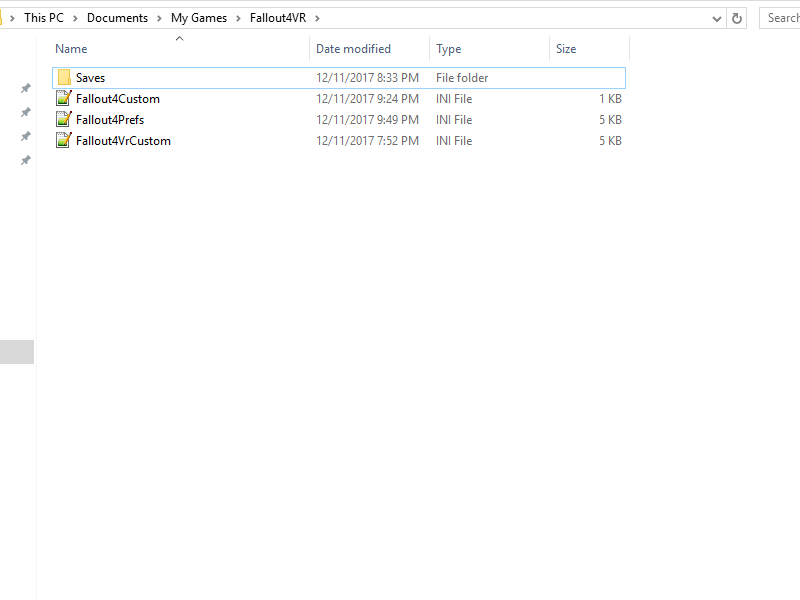Select the Fallout4Prefs INI file icon

64,119
